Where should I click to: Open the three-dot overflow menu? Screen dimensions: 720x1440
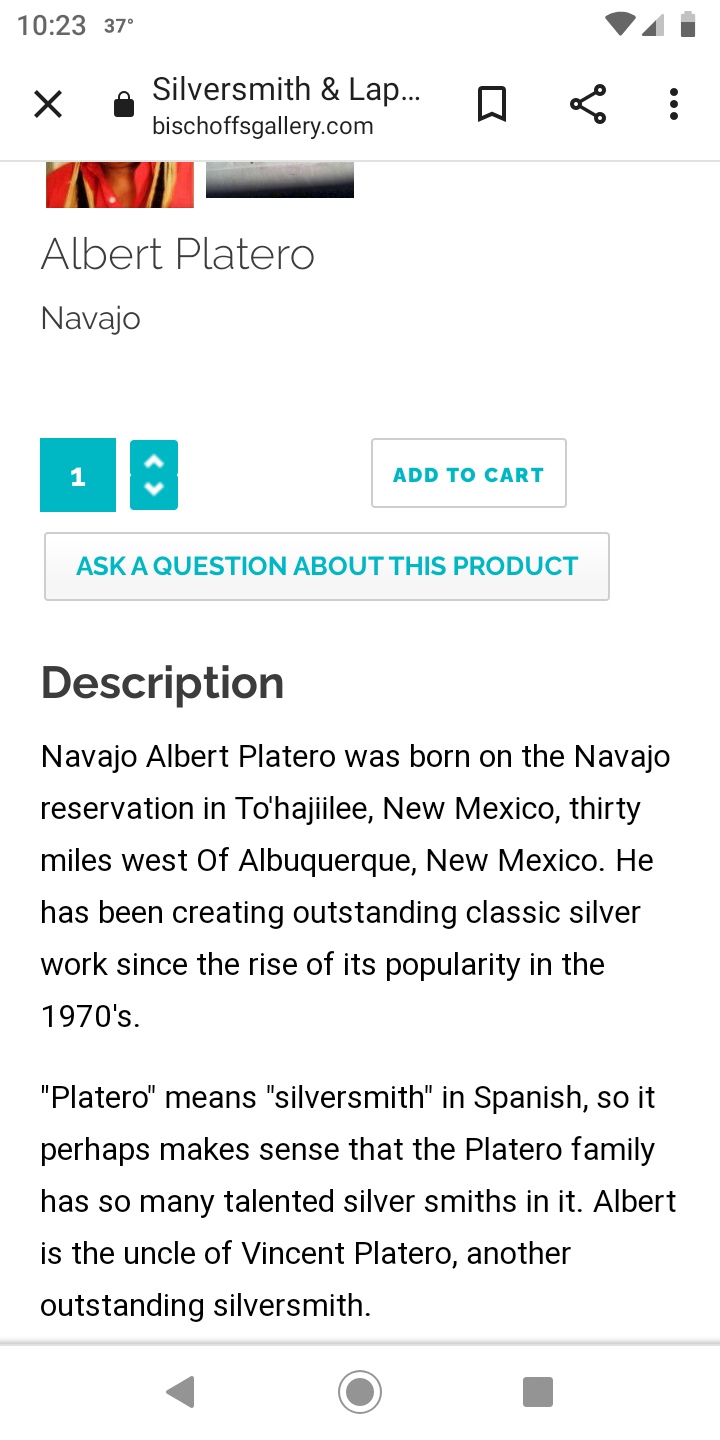(674, 104)
